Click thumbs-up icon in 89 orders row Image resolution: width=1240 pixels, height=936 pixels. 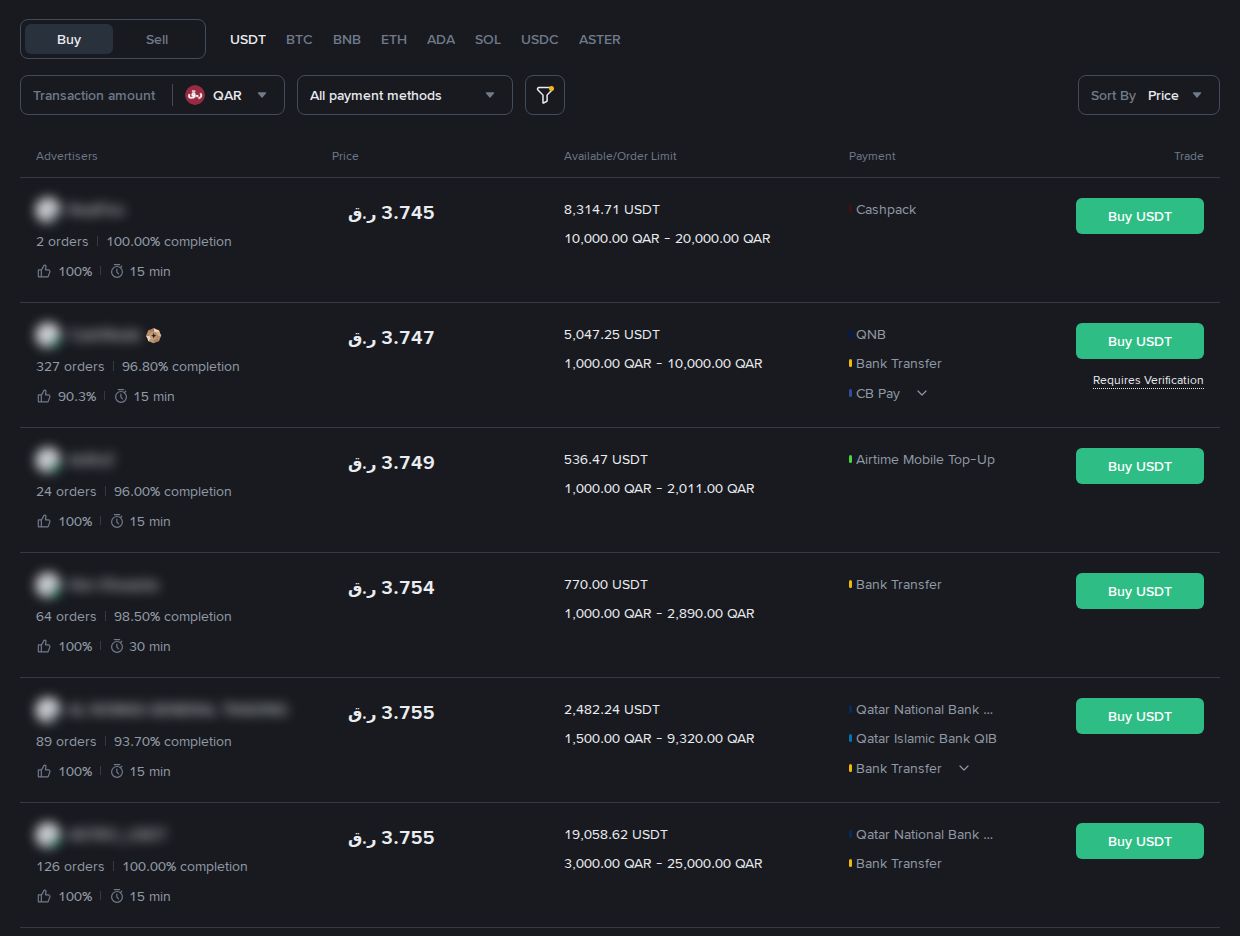[44, 771]
